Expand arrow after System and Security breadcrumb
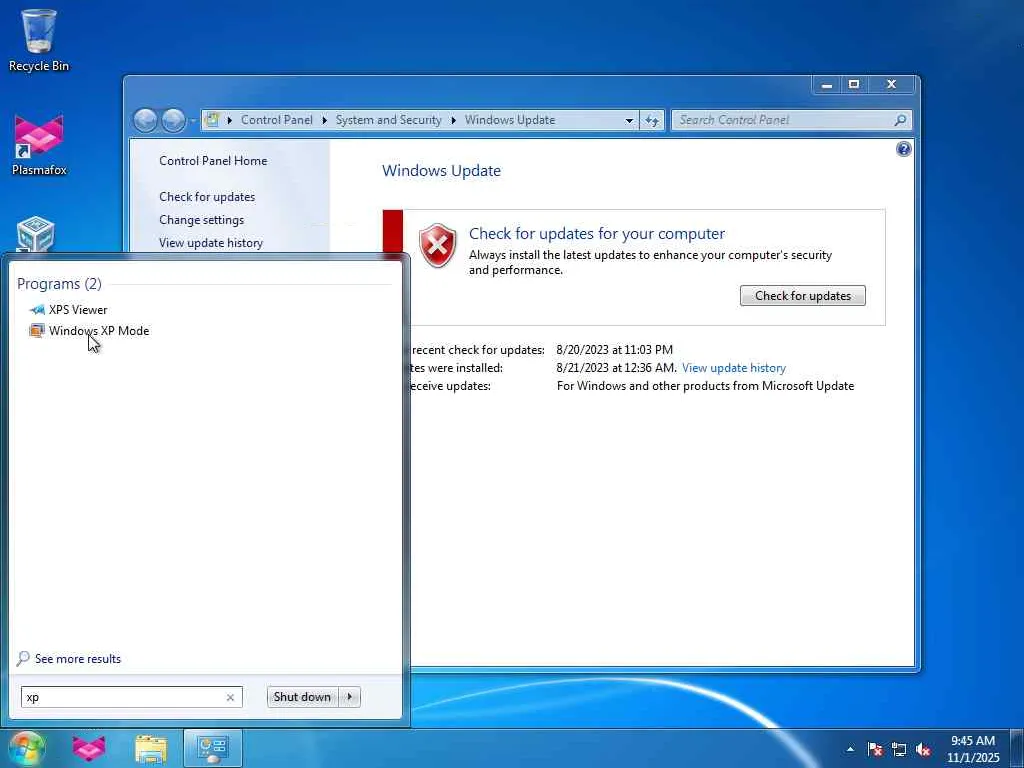This screenshot has width=1024, height=768. click(453, 120)
